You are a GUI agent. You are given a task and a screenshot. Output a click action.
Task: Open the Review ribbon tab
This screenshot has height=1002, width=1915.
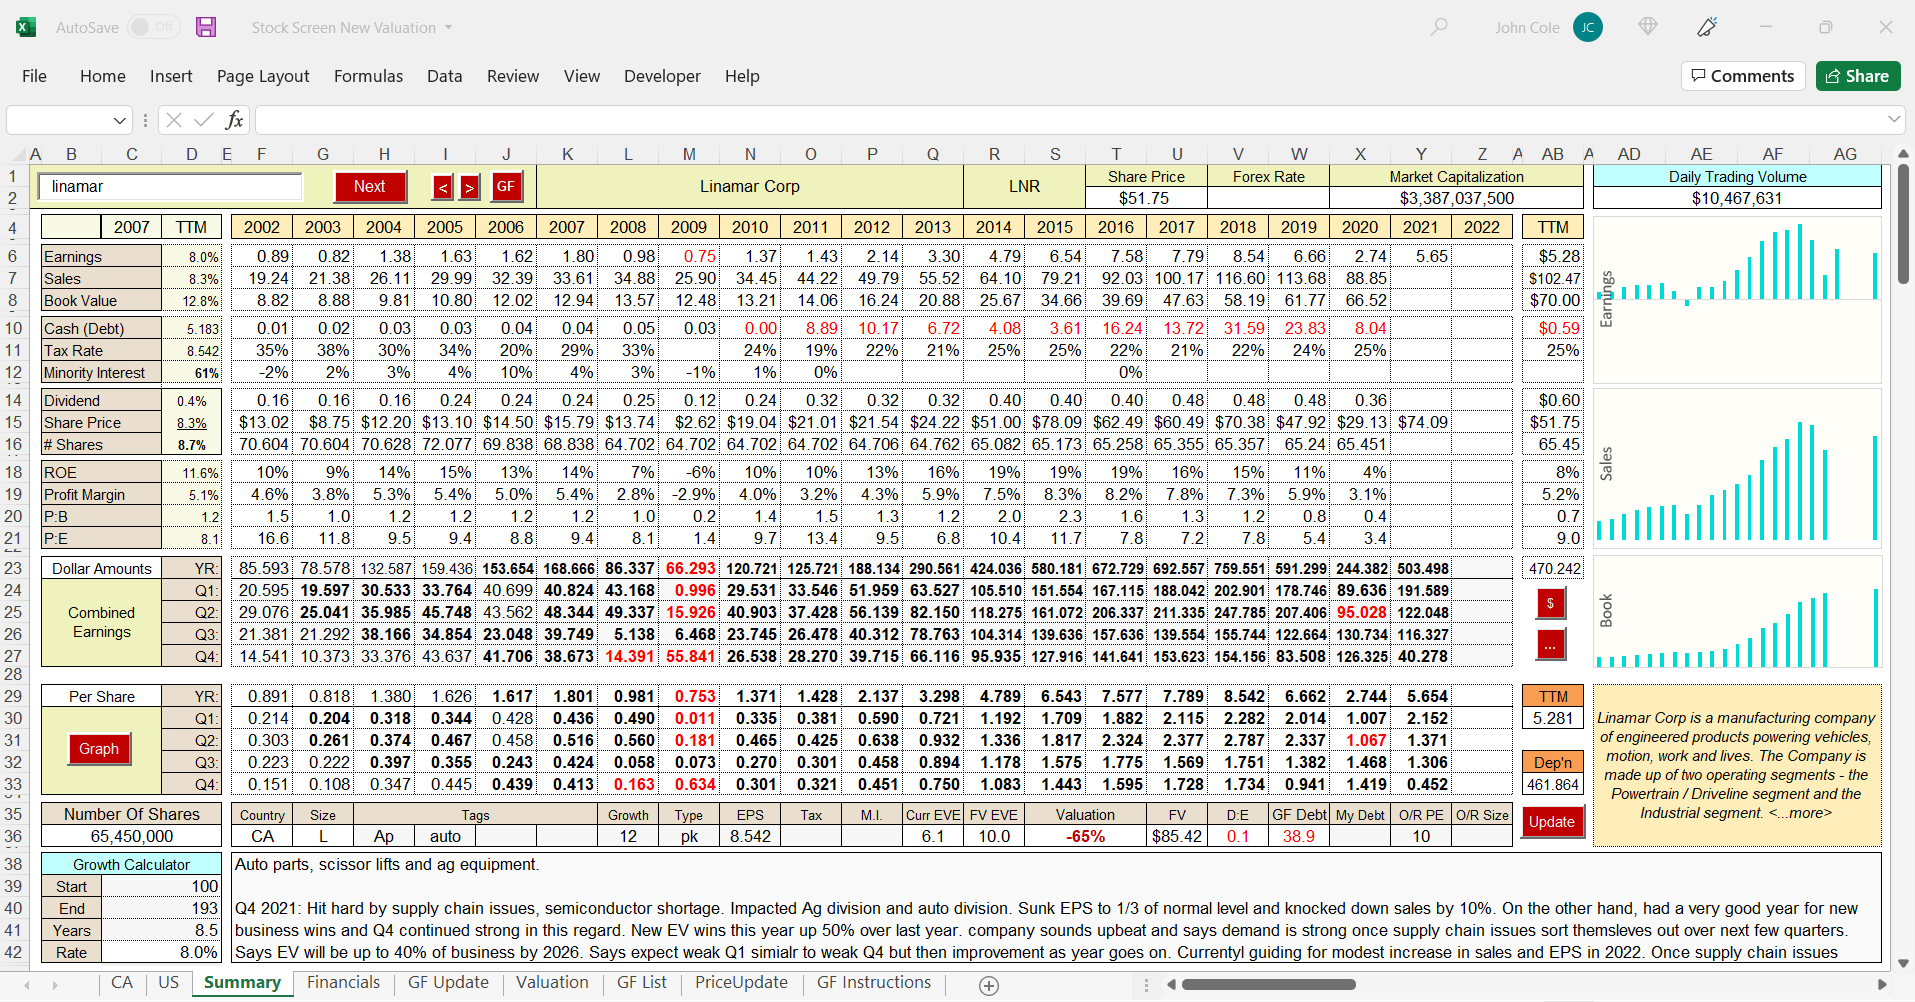(513, 76)
